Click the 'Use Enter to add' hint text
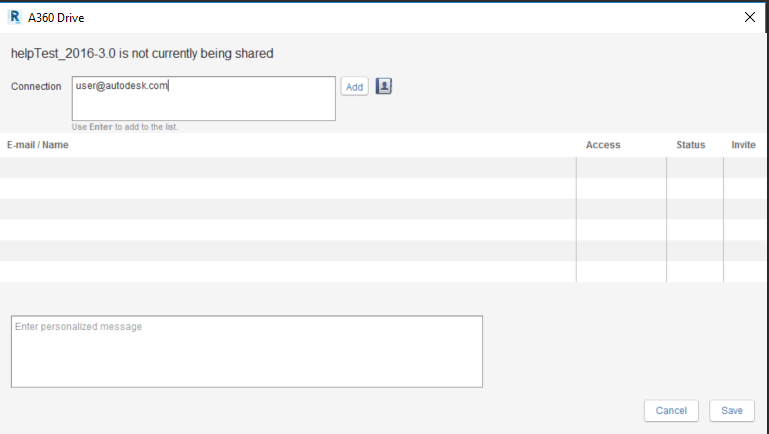The image size is (769, 434). 125,127
